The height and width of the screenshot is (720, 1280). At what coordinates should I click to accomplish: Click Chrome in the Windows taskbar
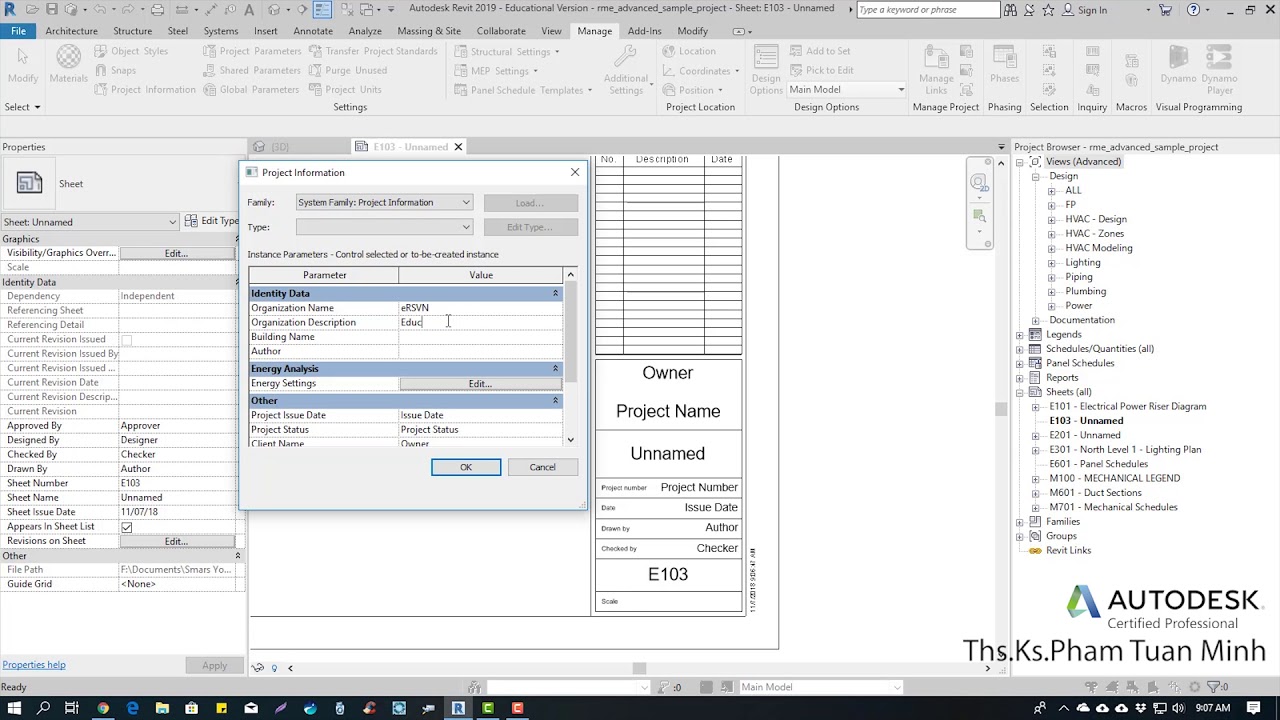pos(103,708)
